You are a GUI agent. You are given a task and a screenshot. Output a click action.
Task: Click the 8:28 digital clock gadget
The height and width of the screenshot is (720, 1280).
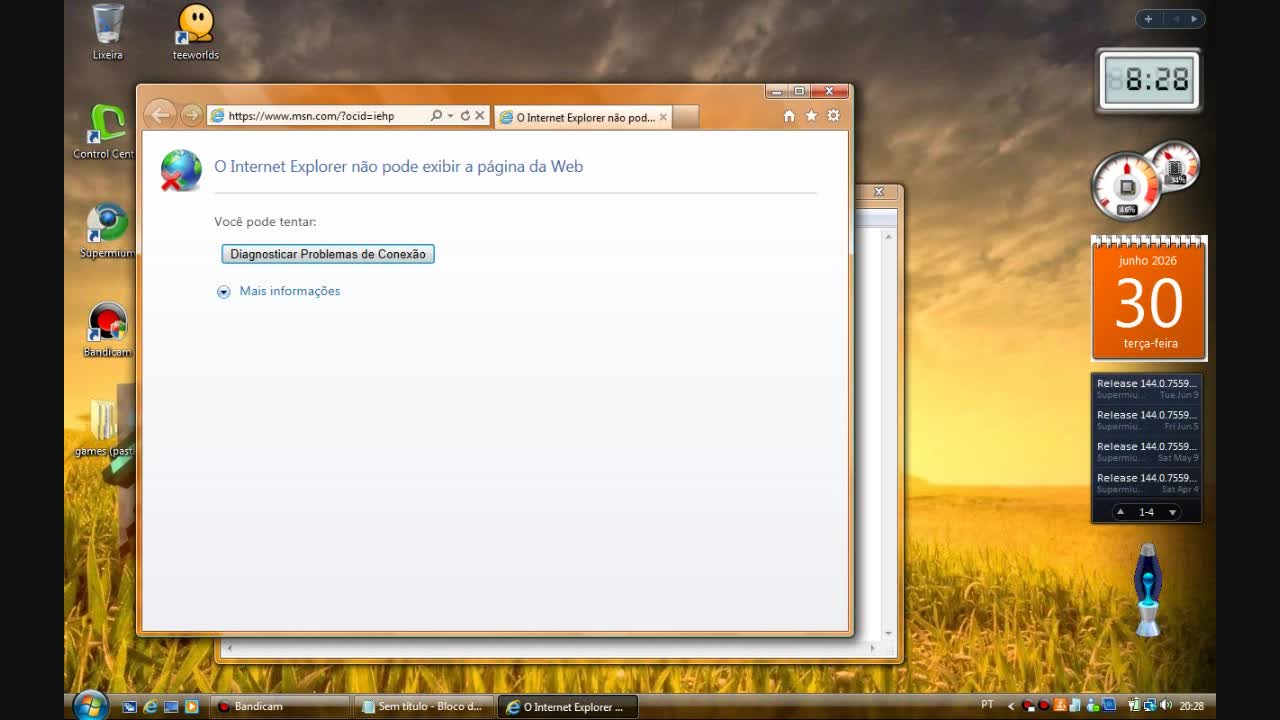point(1148,81)
